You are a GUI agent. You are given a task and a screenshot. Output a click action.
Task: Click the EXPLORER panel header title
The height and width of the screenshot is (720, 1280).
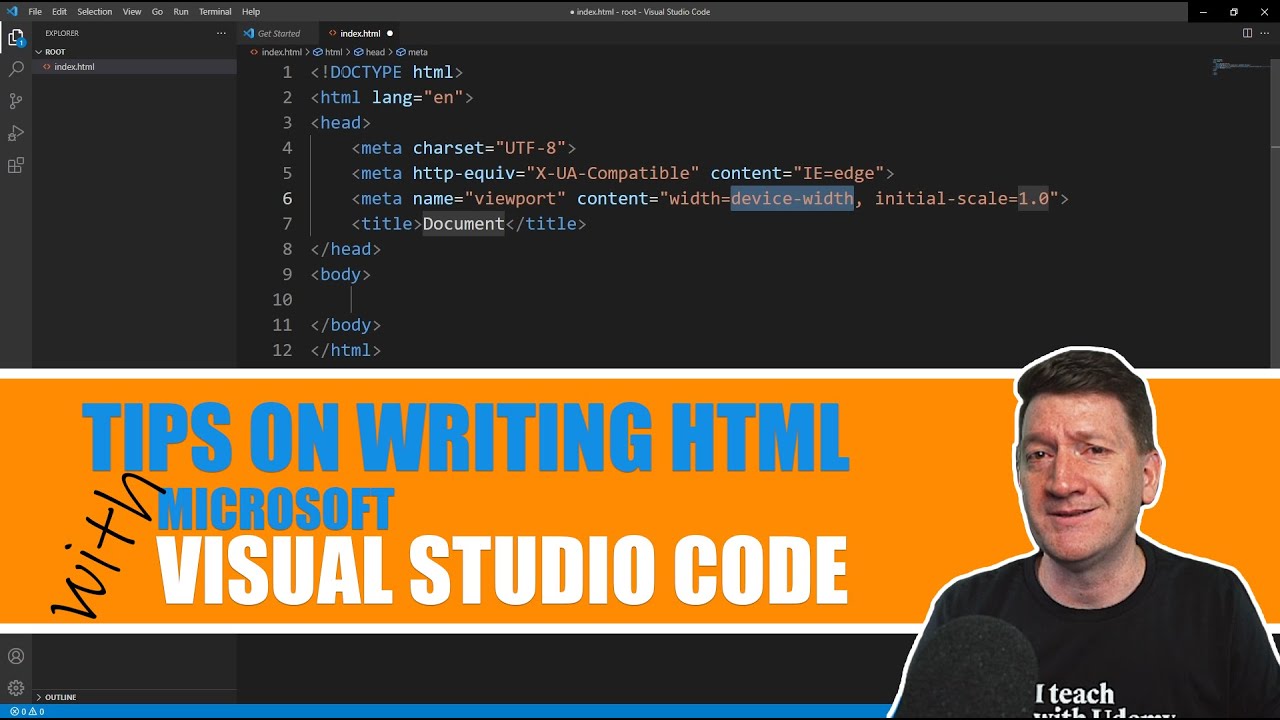click(x=62, y=33)
